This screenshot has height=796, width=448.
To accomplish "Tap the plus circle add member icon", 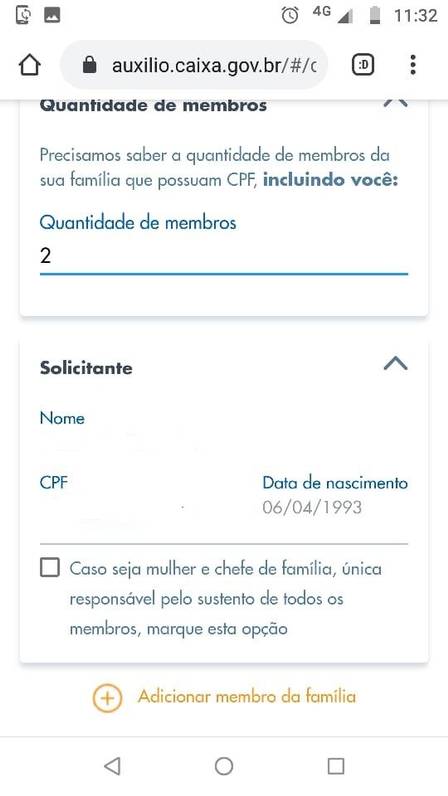I will pos(107,698).
